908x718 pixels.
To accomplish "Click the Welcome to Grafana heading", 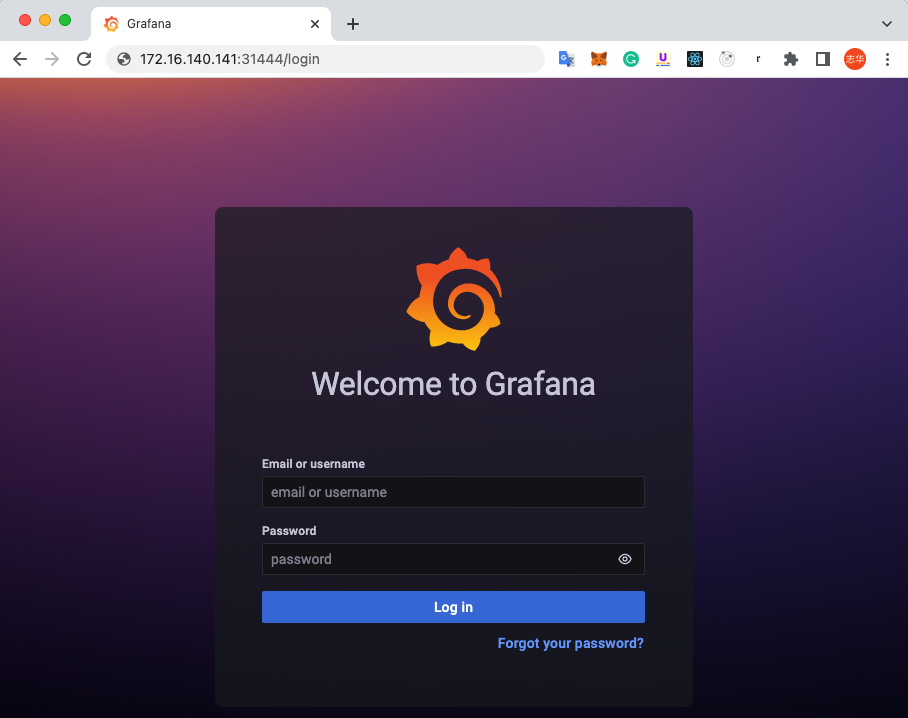I will pos(453,384).
